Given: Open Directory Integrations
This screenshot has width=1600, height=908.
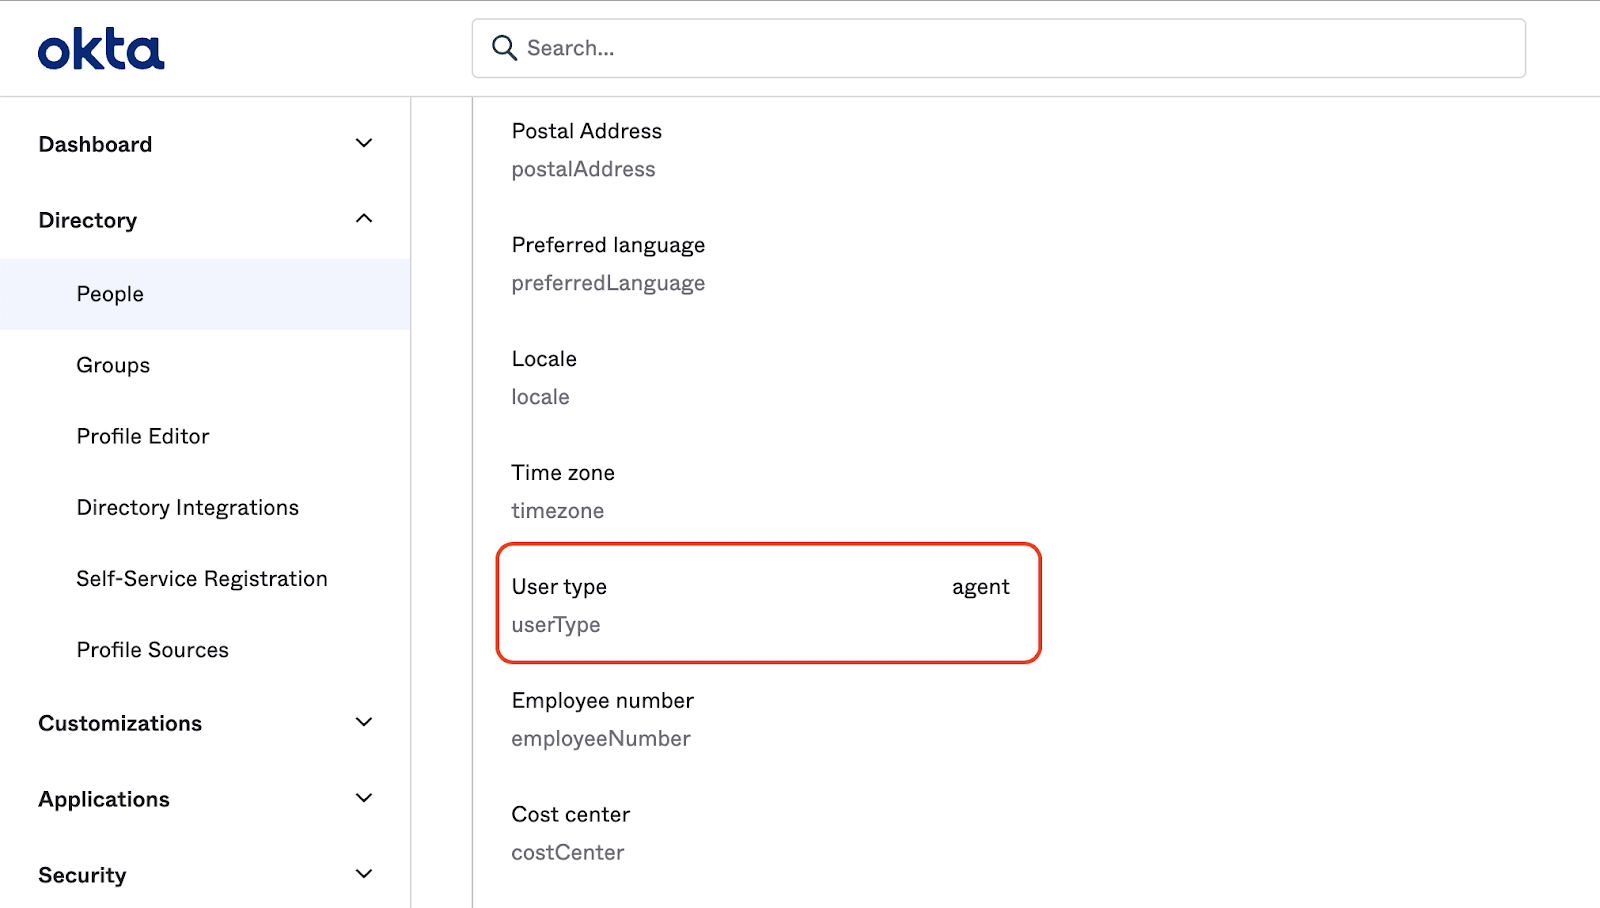Looking at the screenshot, I should point(188,507).
